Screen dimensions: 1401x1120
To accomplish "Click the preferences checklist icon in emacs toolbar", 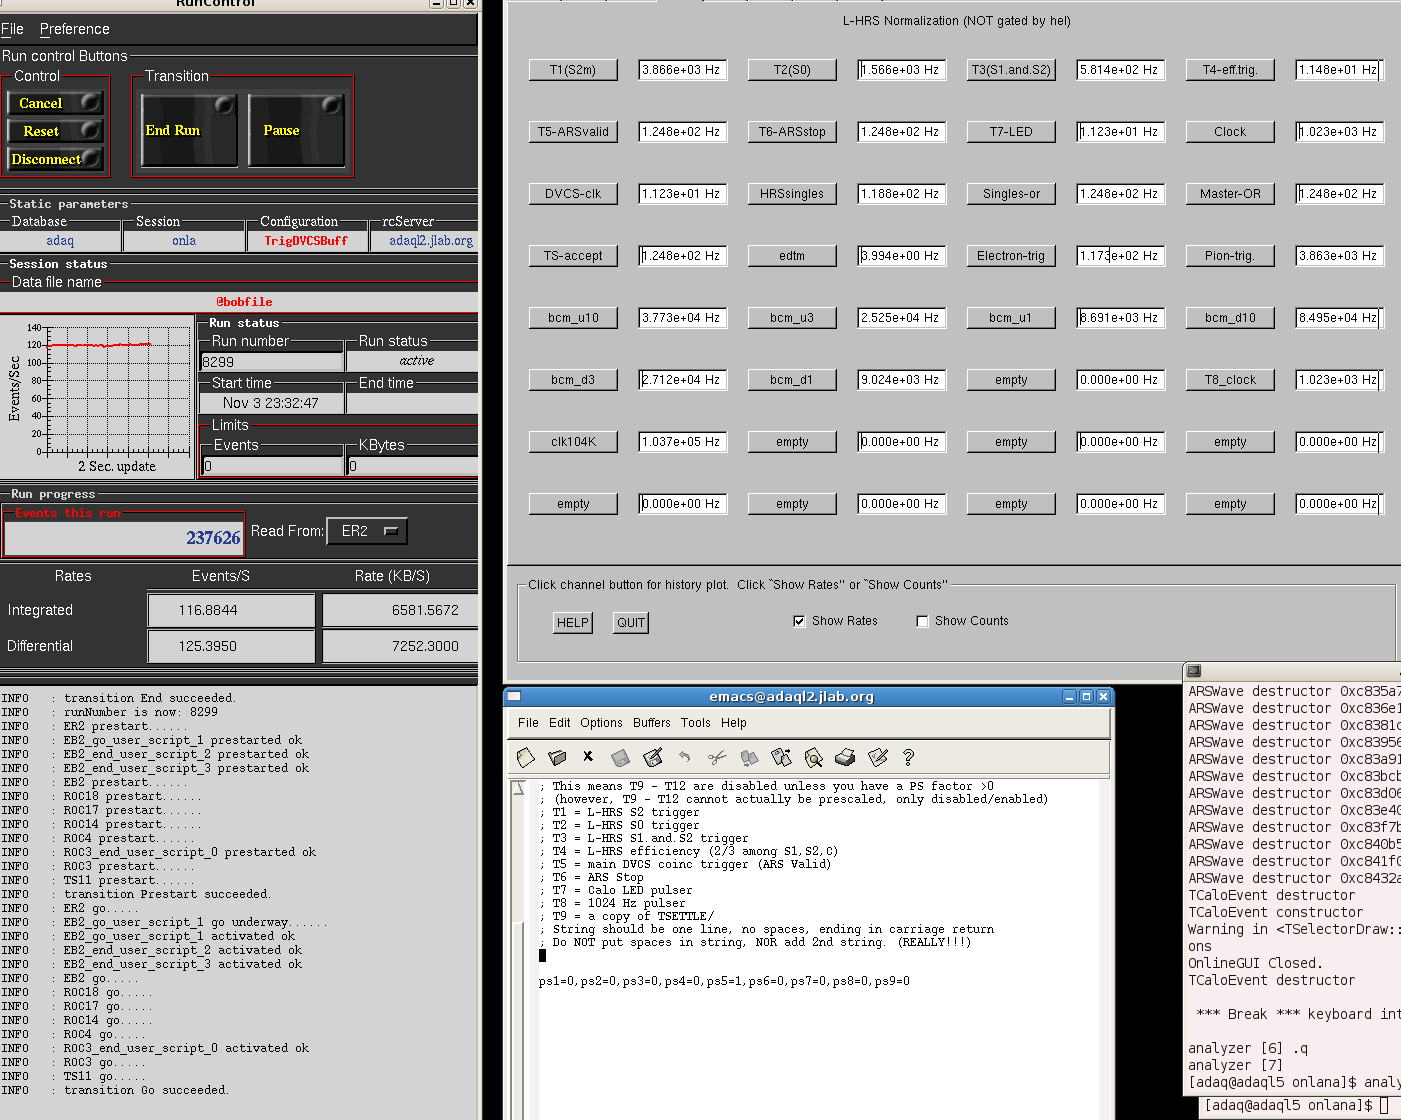I will (877, 758).
